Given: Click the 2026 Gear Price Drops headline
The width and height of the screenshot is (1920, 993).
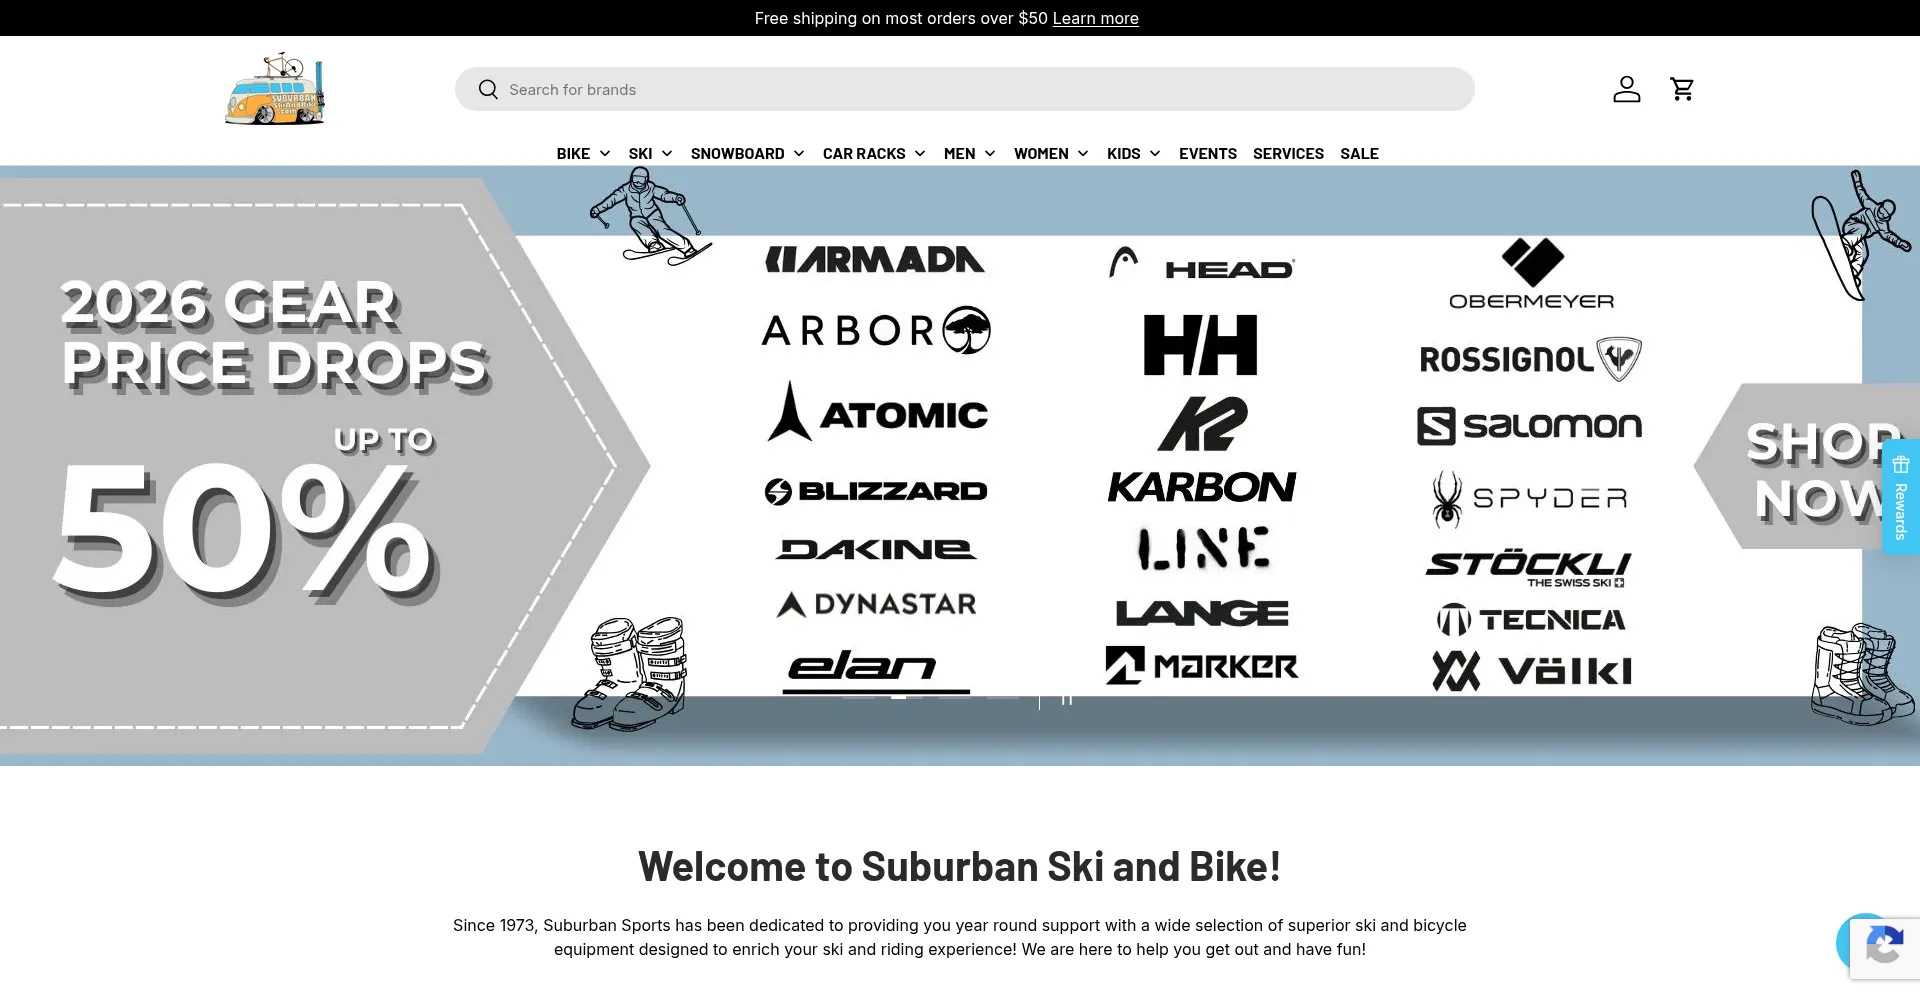Looking at the screenshot, I should [x=274, y=334].
